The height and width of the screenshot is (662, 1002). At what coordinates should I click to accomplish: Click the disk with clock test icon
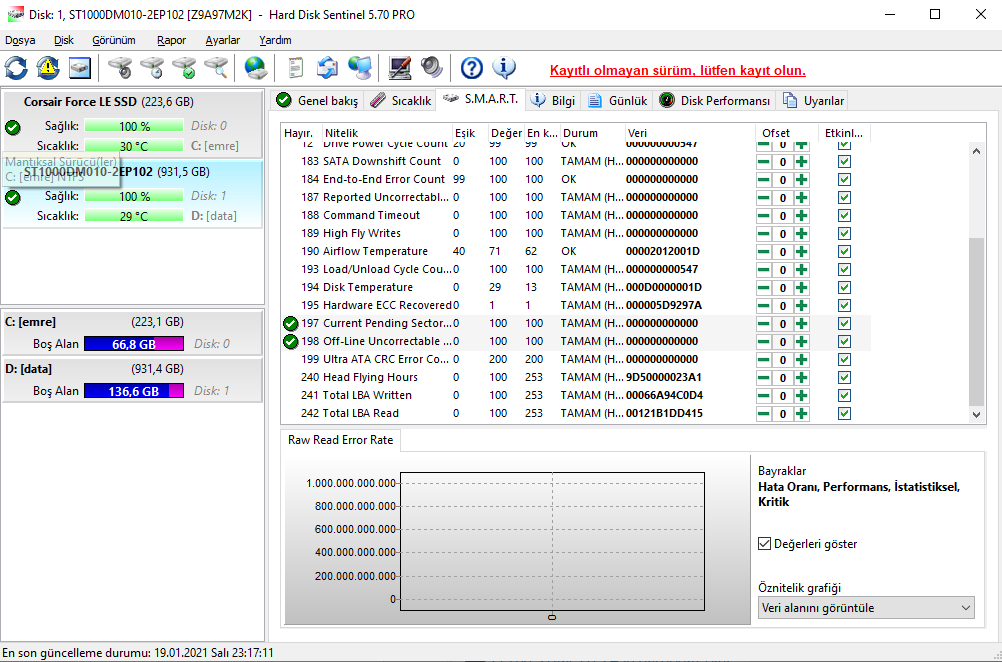pyautogui.click(x=151, y=68)
